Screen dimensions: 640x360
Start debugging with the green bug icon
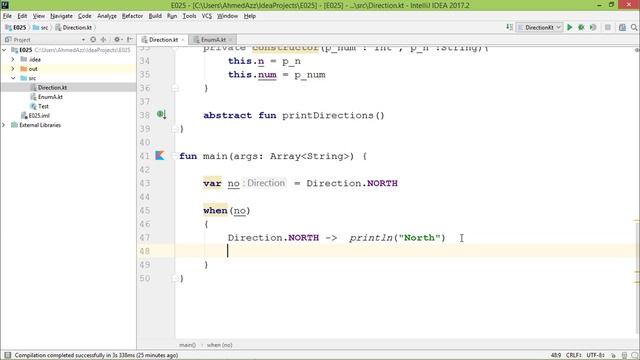pos(581,27)
